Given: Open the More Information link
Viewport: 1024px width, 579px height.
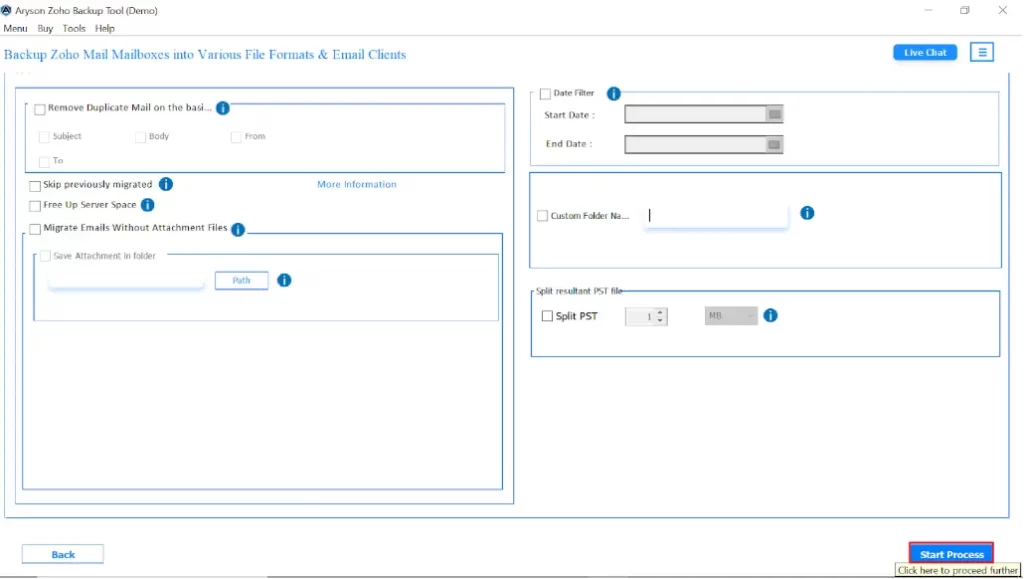Looking at the screenshot, I should click(356, 185).
